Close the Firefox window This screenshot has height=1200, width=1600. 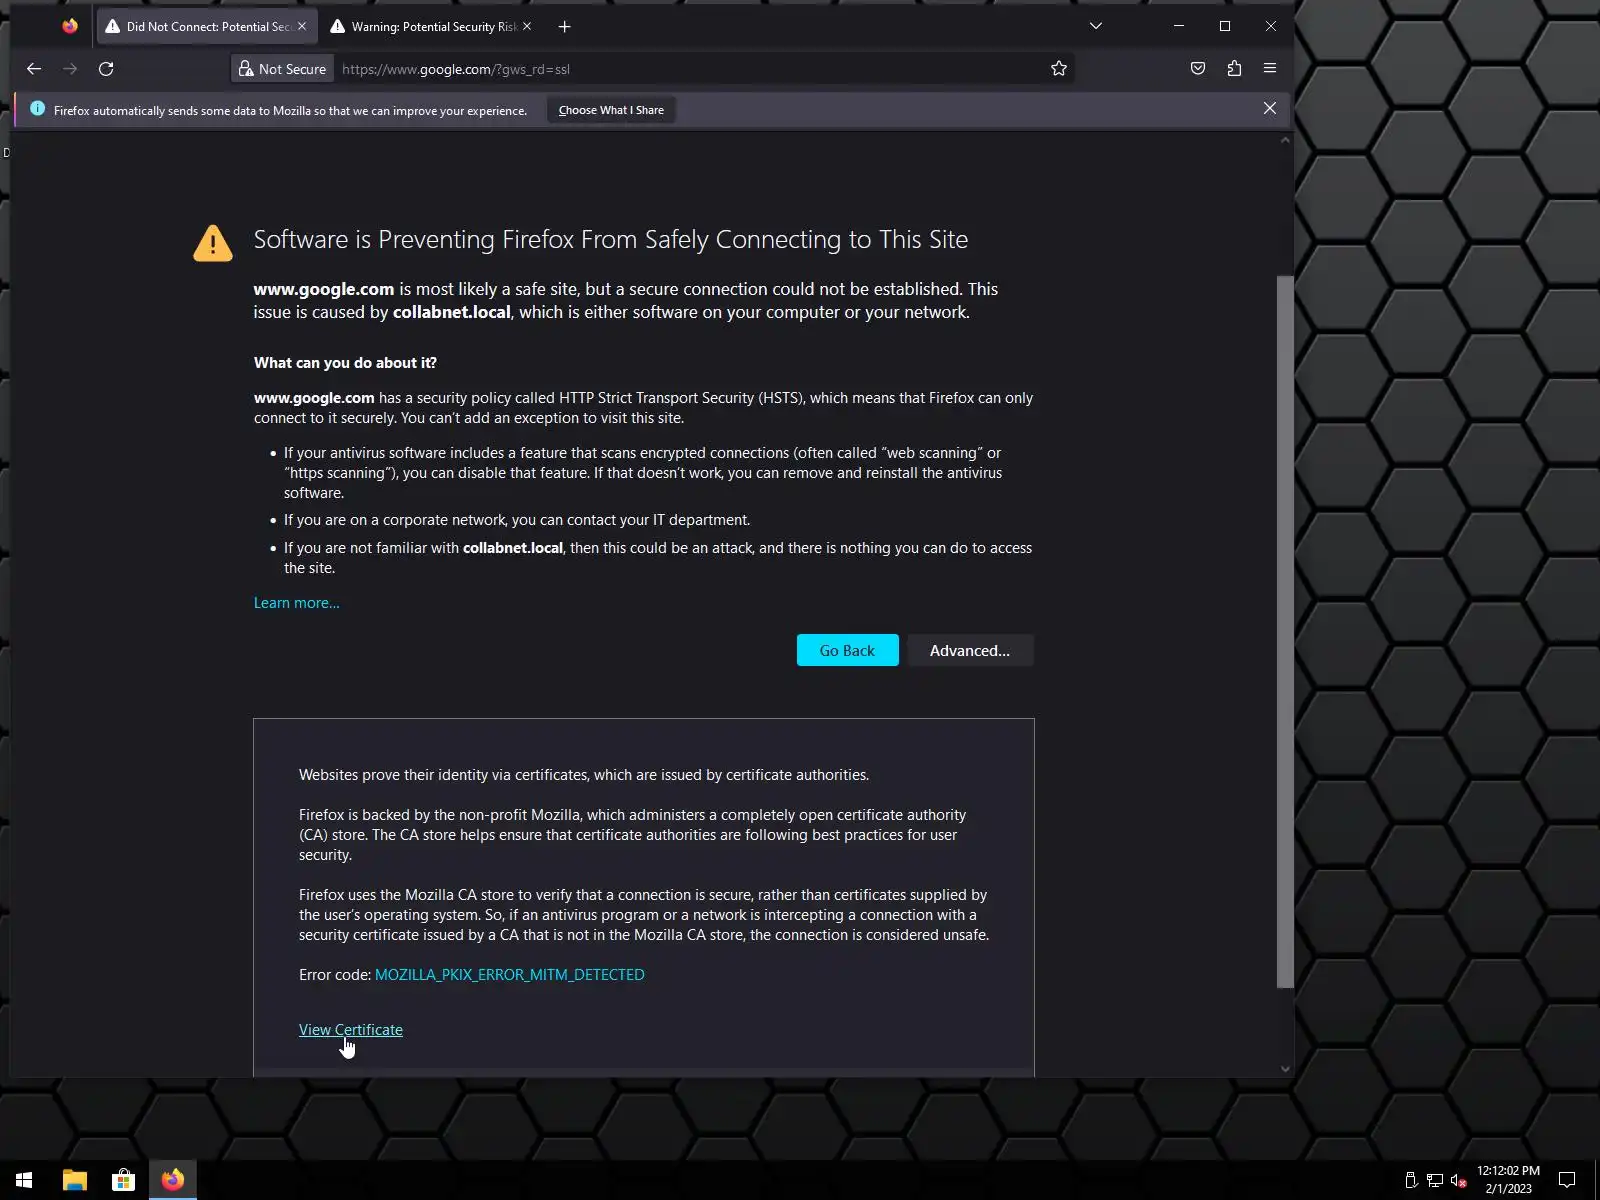[x=1271, y=26]
